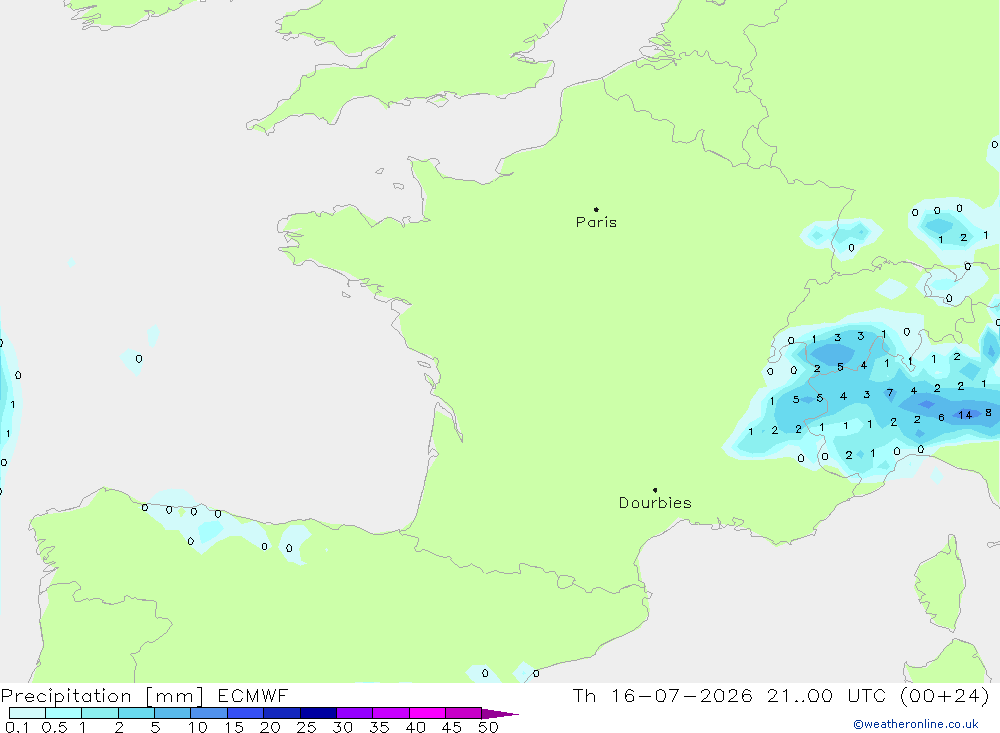
Task: Click the 2–5 mm legend swatch
Action: tap(136, 713)
